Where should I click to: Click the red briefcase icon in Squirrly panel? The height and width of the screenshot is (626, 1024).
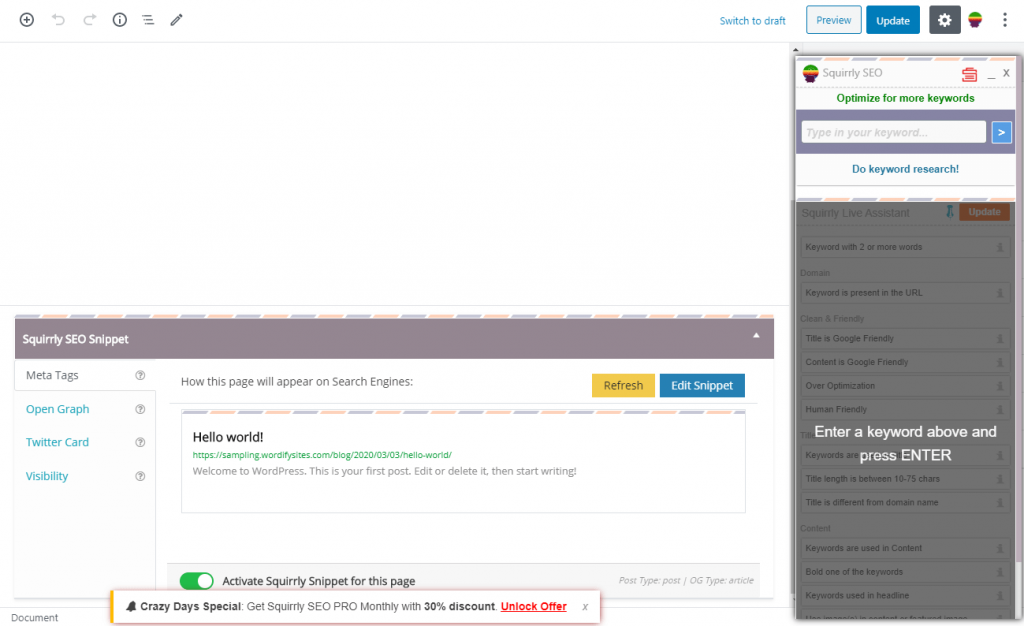click(x=969, y=74)
